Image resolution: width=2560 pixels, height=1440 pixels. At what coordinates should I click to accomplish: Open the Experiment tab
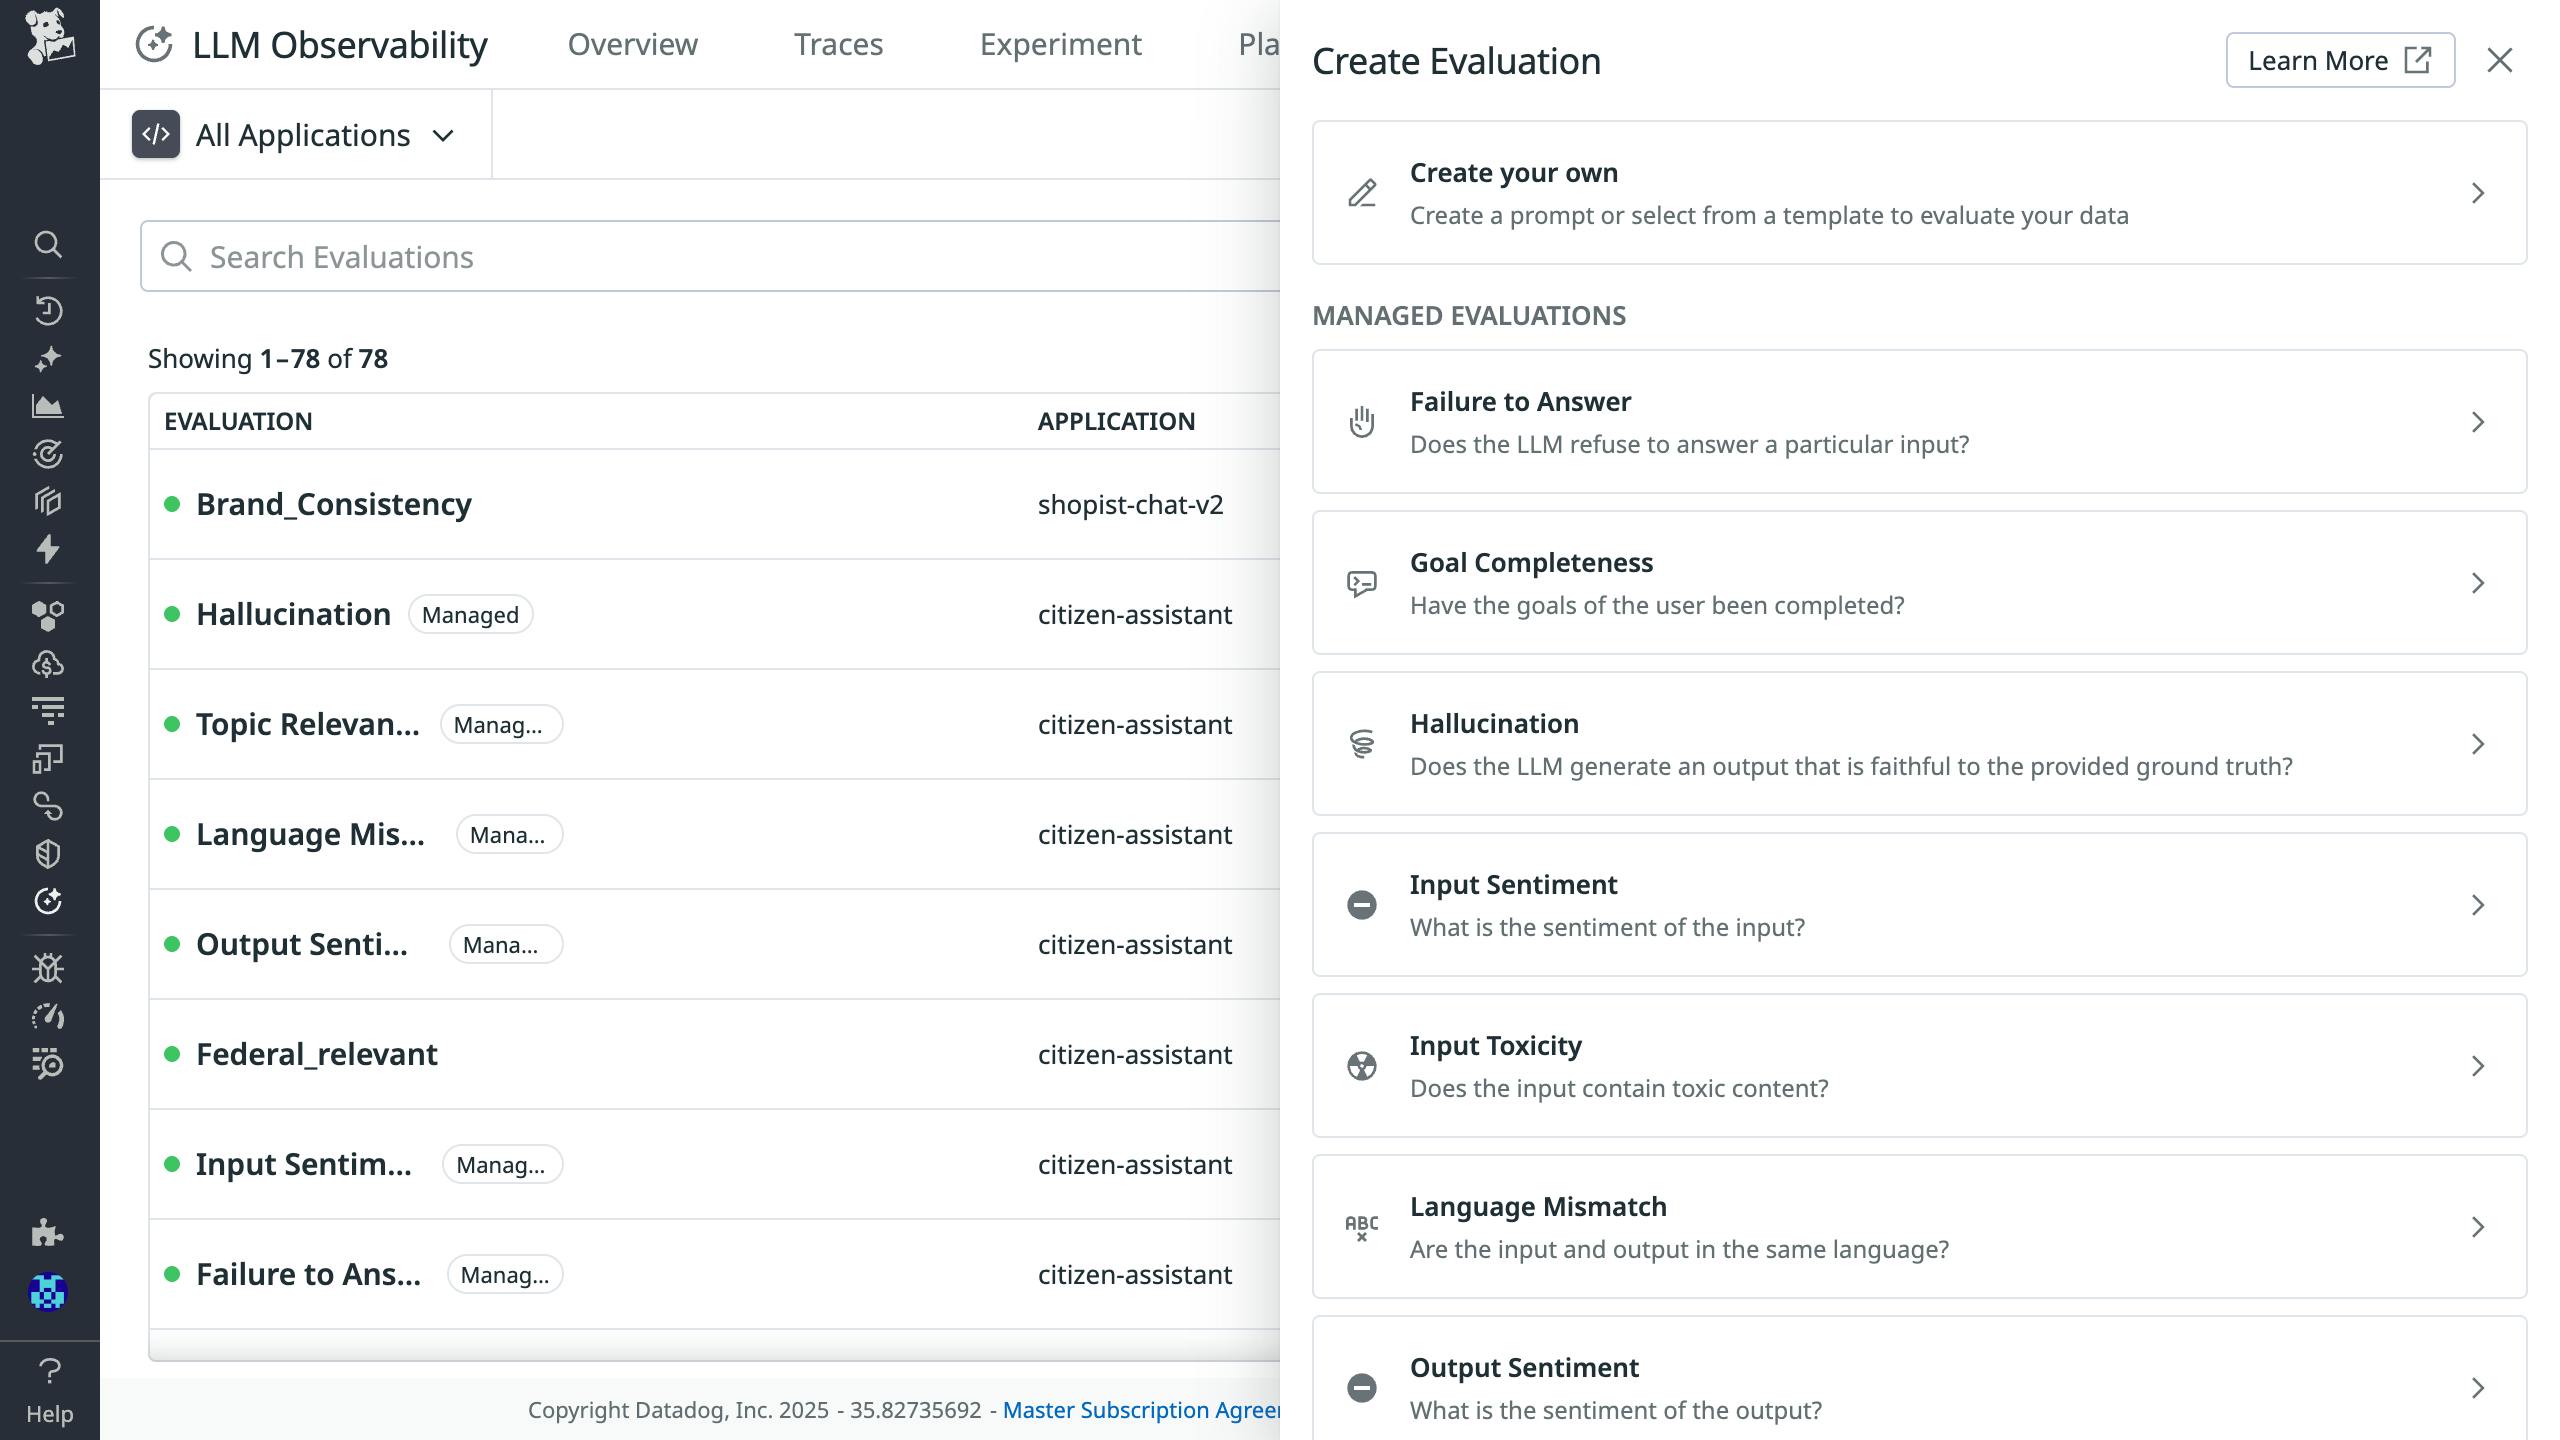(1060, 44)
